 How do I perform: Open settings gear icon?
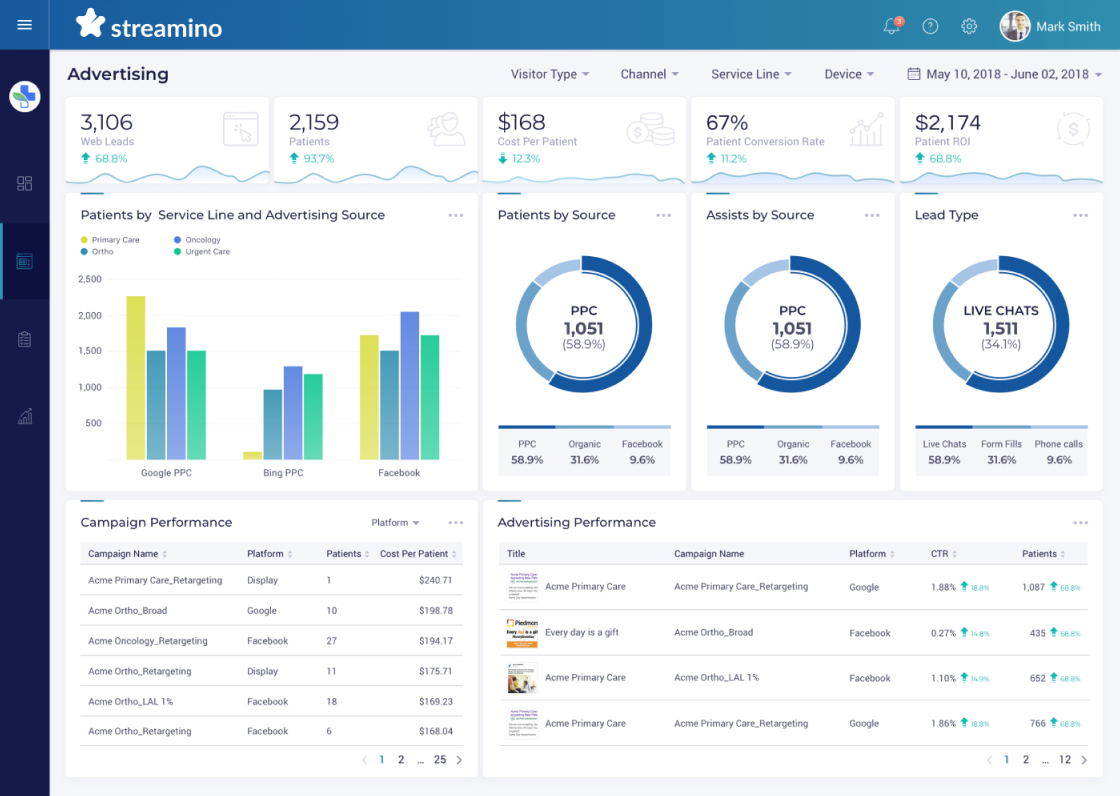click(x=969, y=27)
